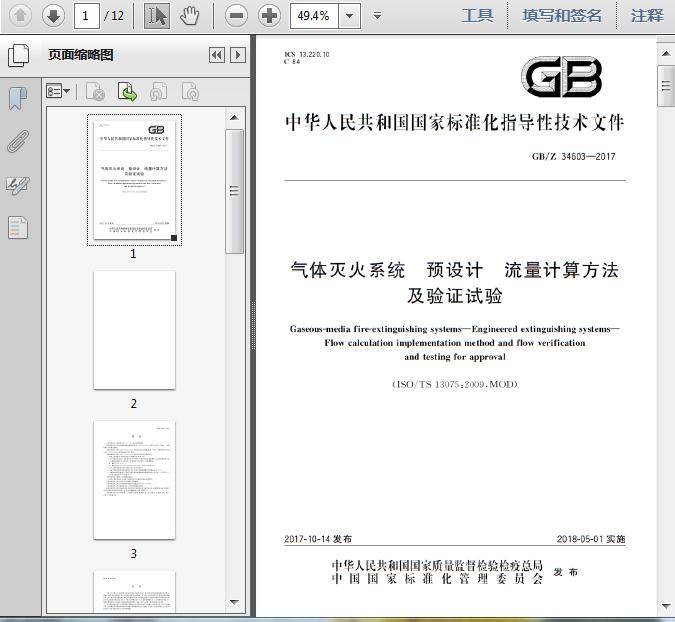The height and width of the screenshot is (622, 675).
Task: Select page 3 thumbnail
Action: point(134,480)
